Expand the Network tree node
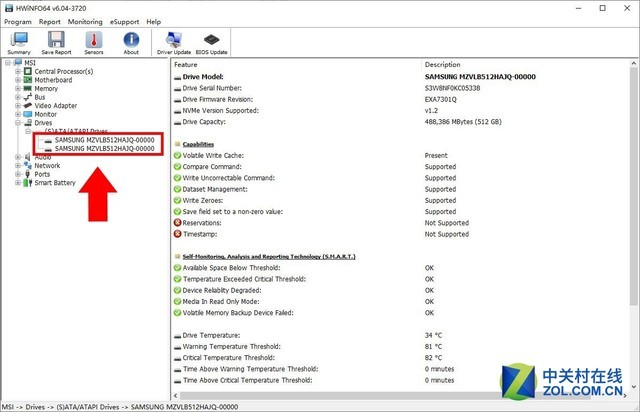640x412 pixels. coord(18,166)
